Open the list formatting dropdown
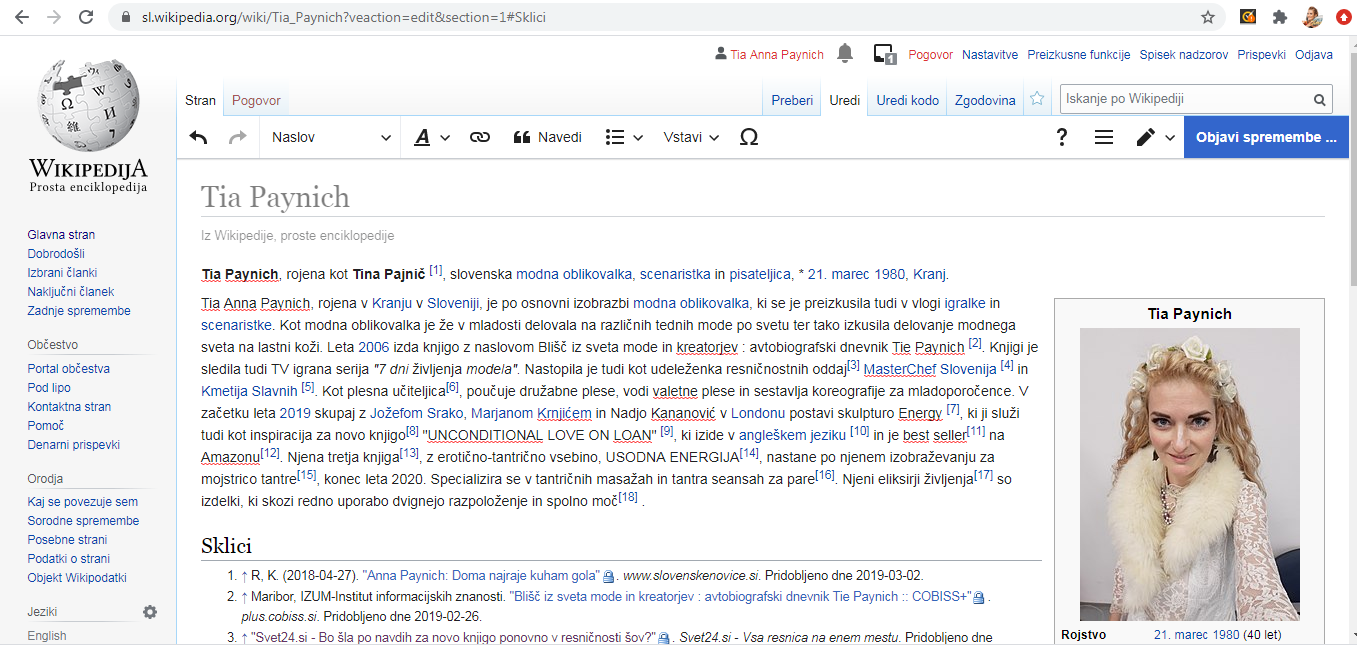 tap(622, 137)
